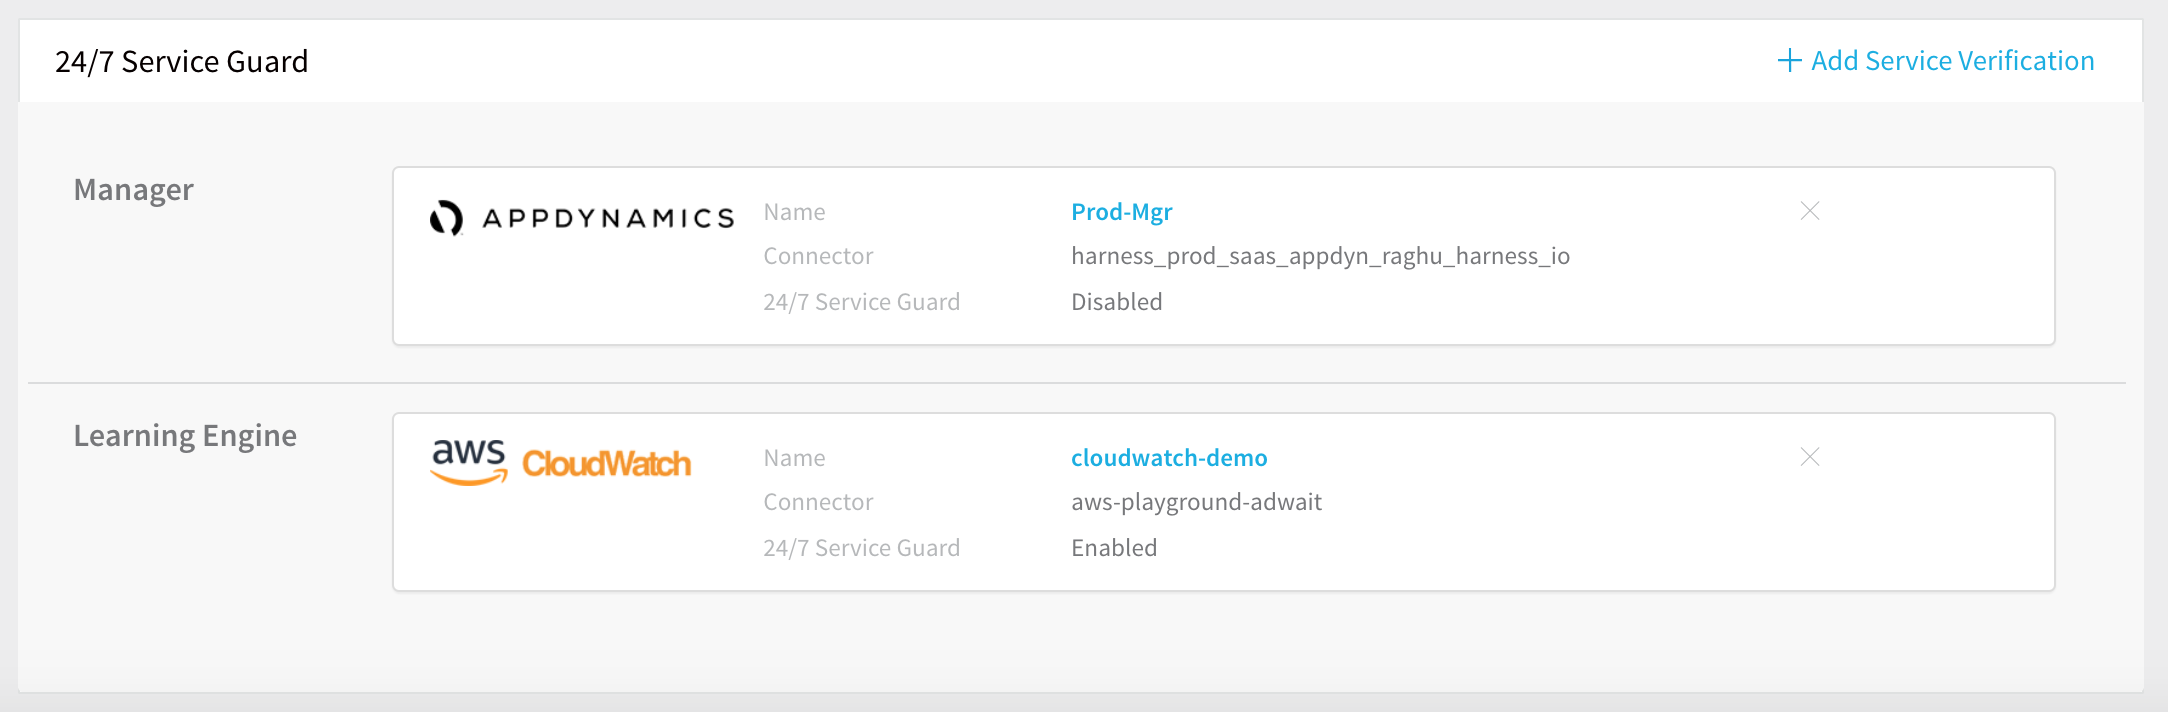Click 24/7 Service Guard label in Manager card

[861, 302]
